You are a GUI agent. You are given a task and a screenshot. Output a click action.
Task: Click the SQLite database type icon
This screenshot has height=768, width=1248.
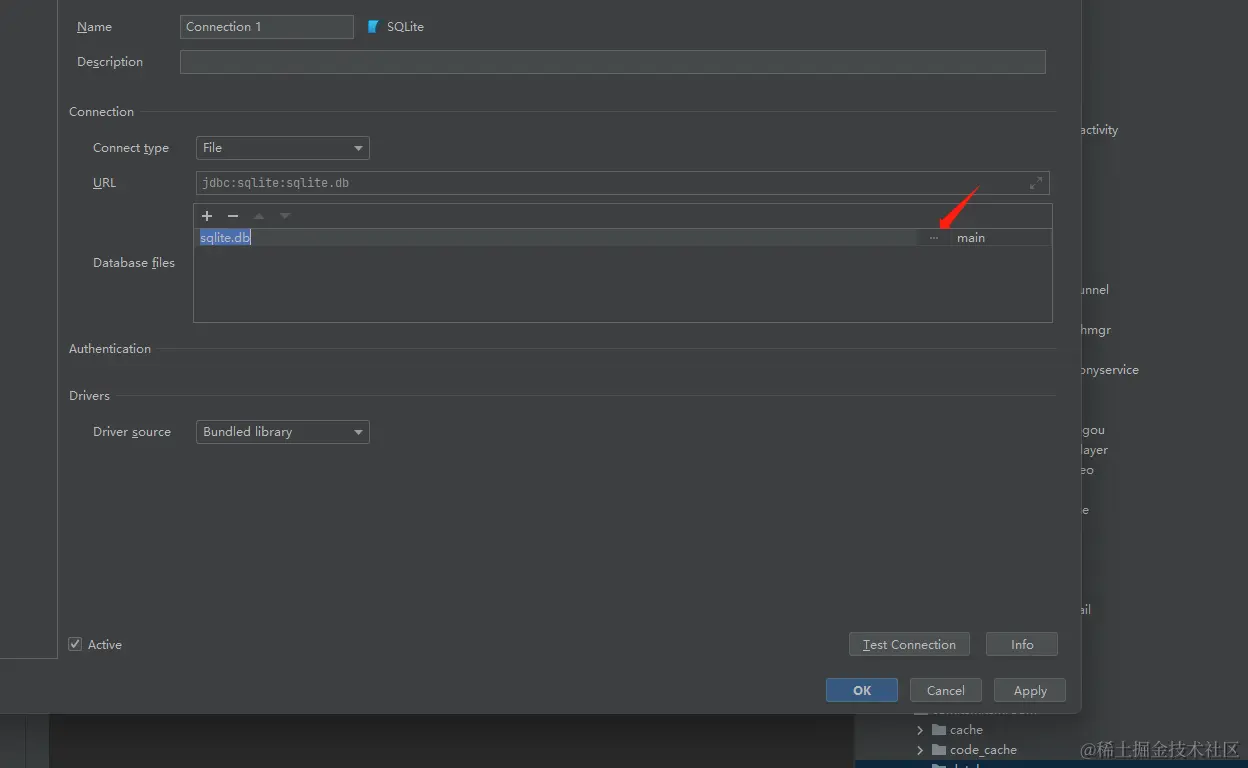click(373, 27)
